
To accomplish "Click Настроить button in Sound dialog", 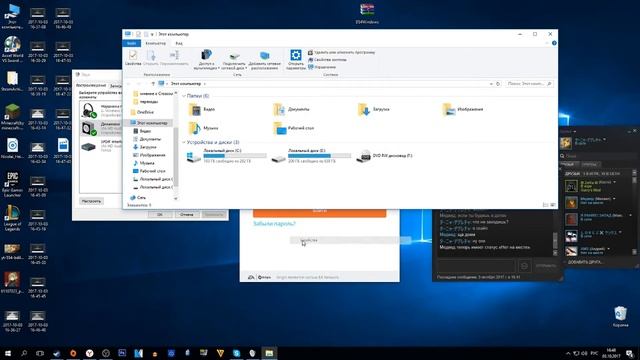I will point(91,201).
